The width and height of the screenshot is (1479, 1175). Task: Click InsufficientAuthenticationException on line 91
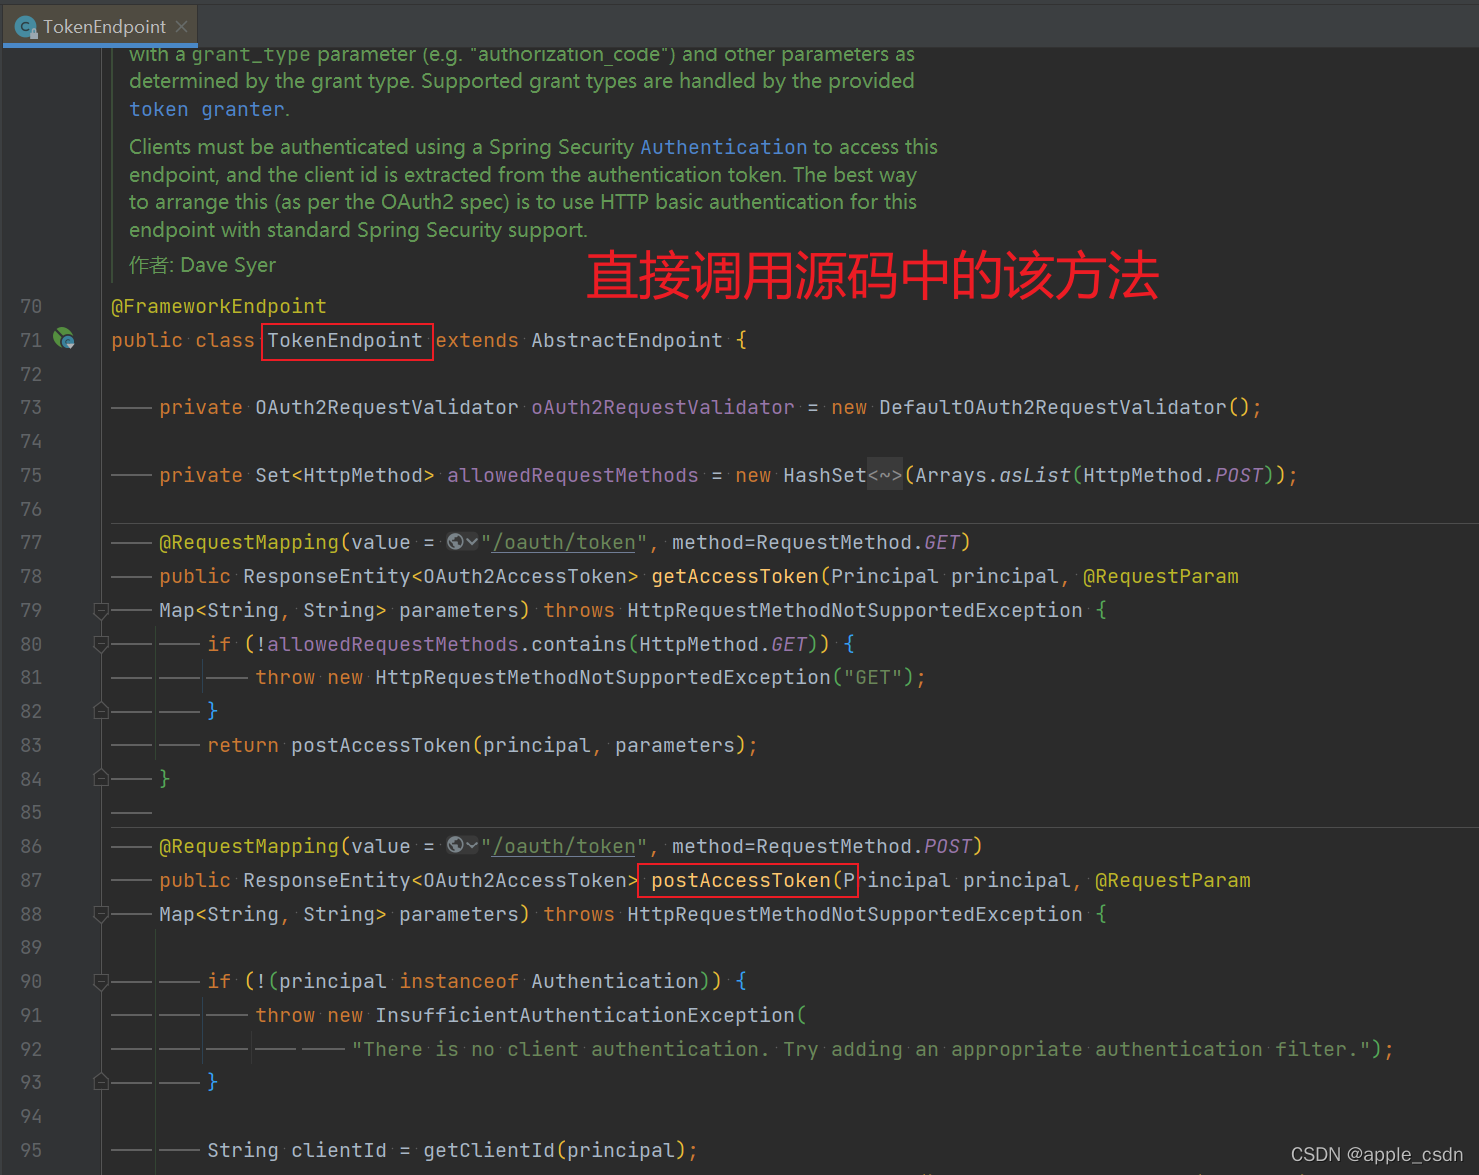click(585, 1015)
